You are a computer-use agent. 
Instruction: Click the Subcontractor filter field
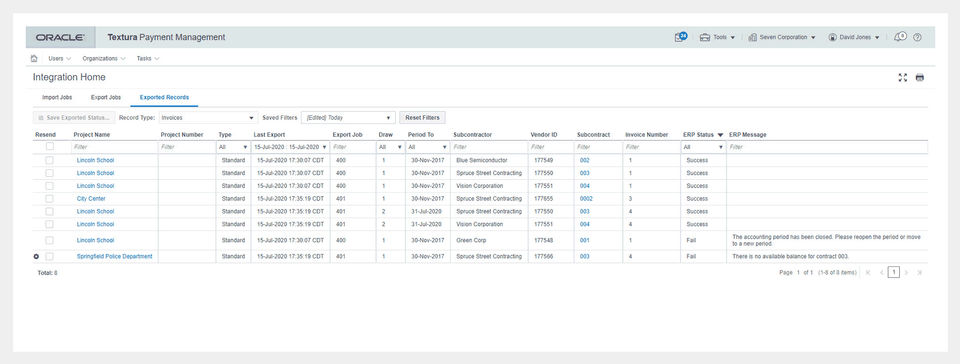pyautogui.click(x=489, y=147)
